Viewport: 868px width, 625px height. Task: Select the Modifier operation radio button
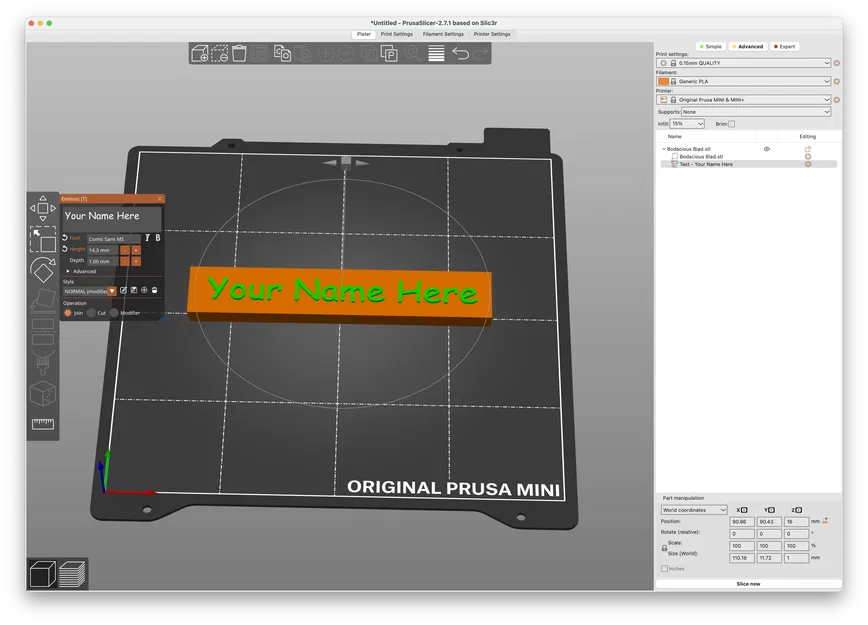point(114,313)
